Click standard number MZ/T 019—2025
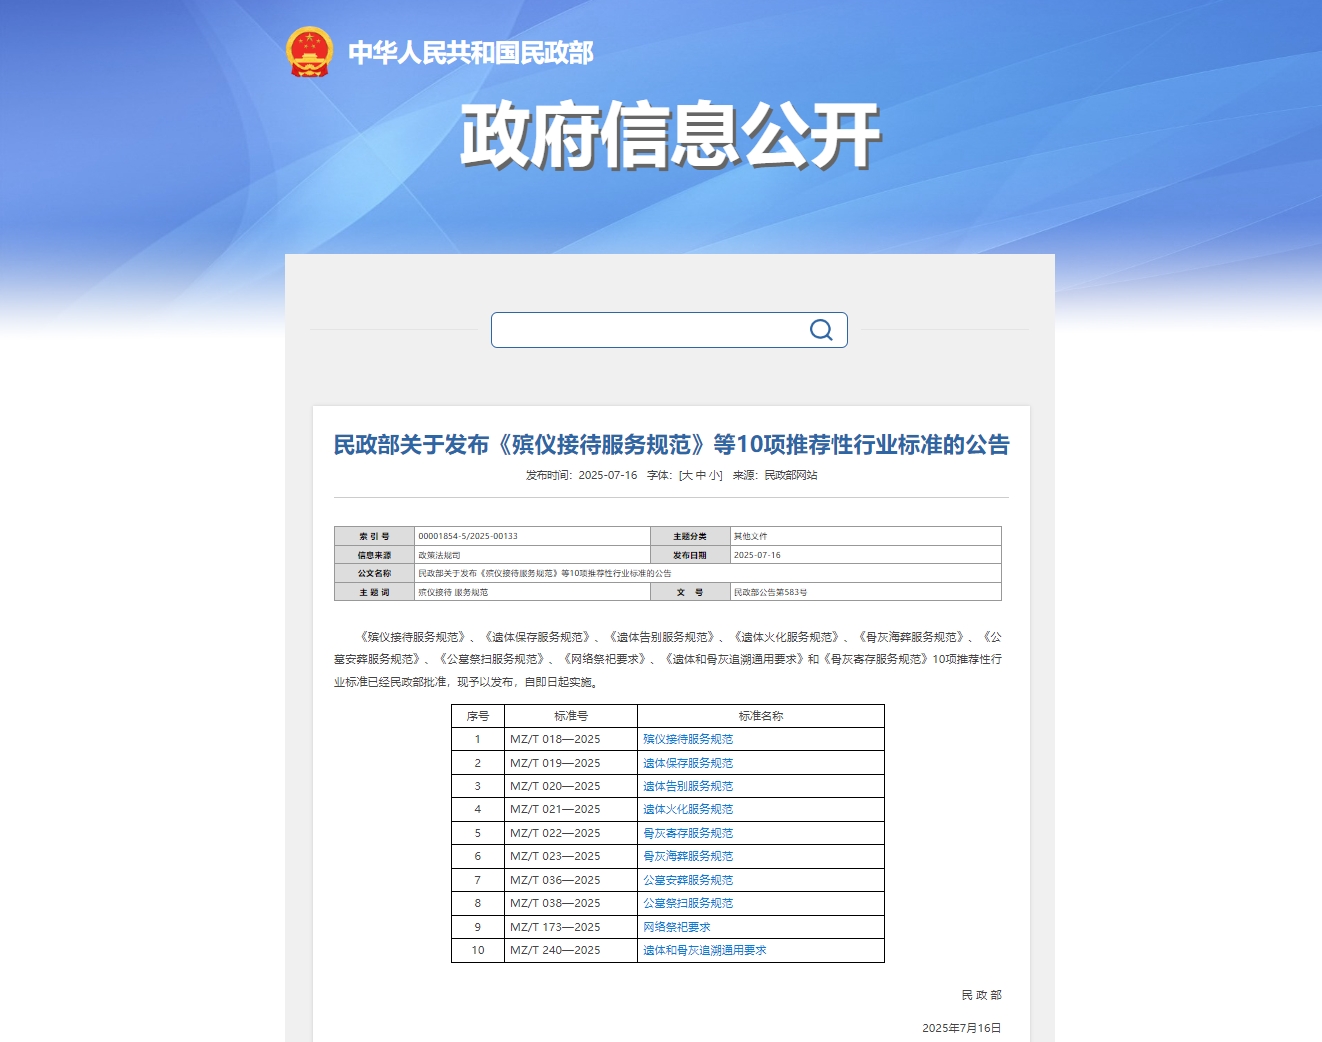The image size is (1322, 1042). click(555, 763)
